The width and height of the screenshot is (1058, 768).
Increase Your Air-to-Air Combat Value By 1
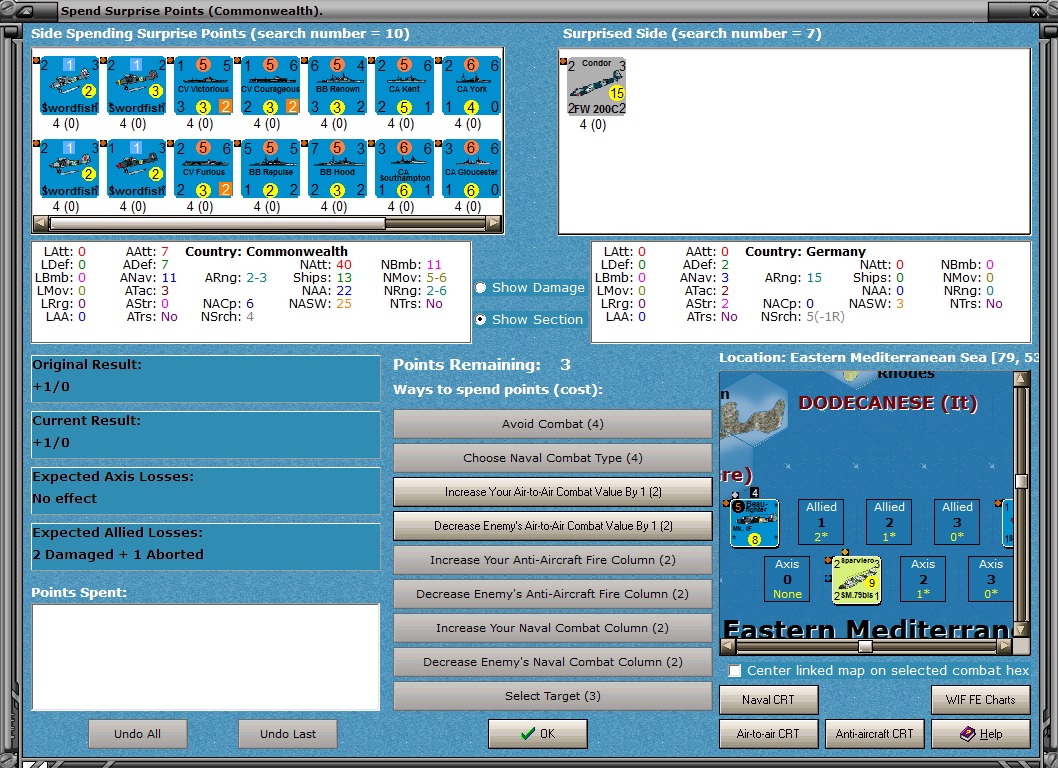[553, 492]
